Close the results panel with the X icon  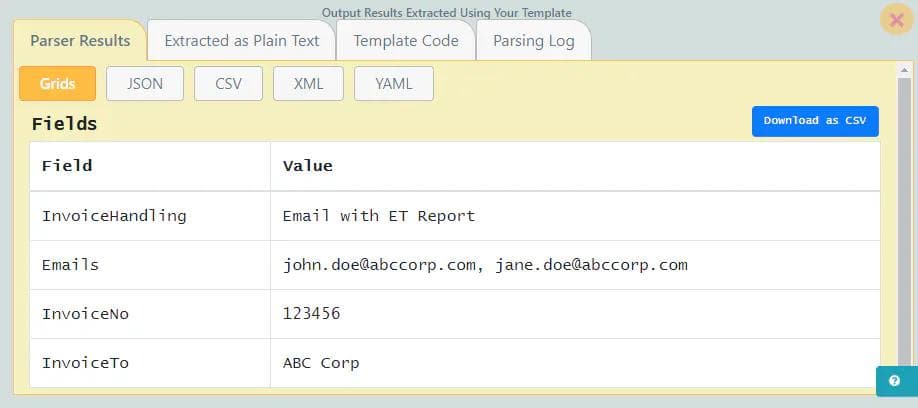(x=896, y=20)
